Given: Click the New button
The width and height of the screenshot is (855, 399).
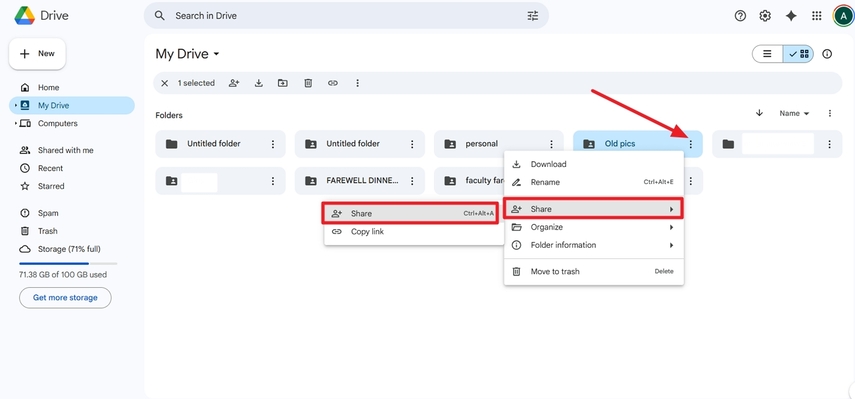Looking at the screenshot, I should 37,54.
